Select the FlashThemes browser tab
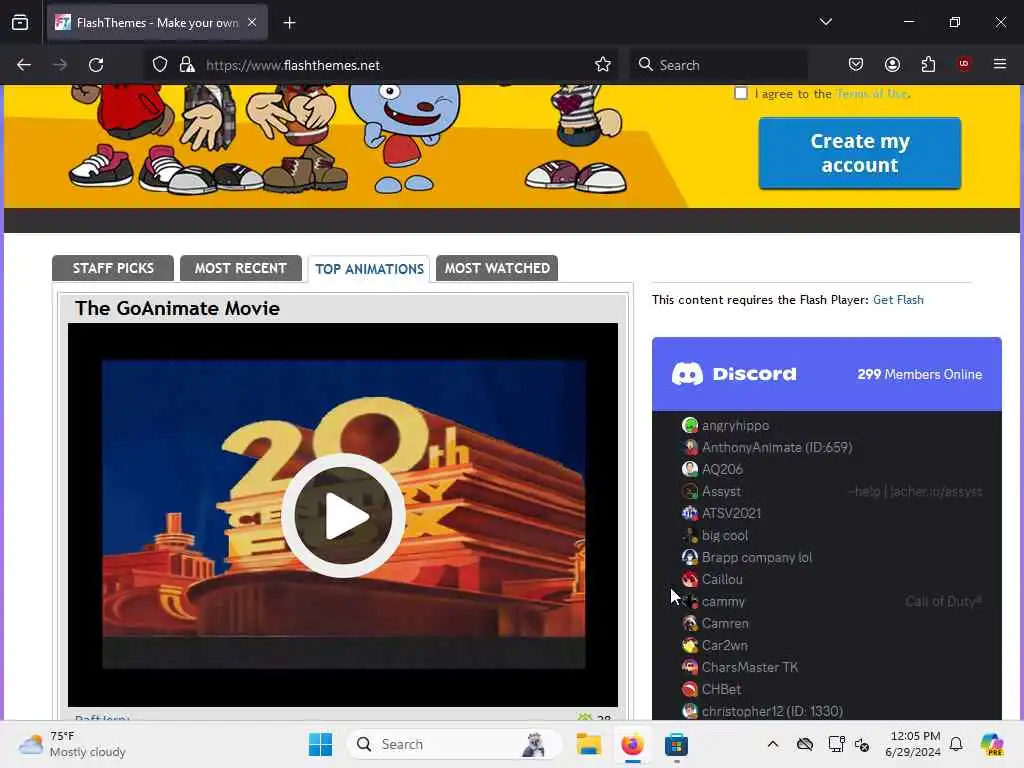The height and width of the screenshot is (768, 1024). [x=157, y=23]
